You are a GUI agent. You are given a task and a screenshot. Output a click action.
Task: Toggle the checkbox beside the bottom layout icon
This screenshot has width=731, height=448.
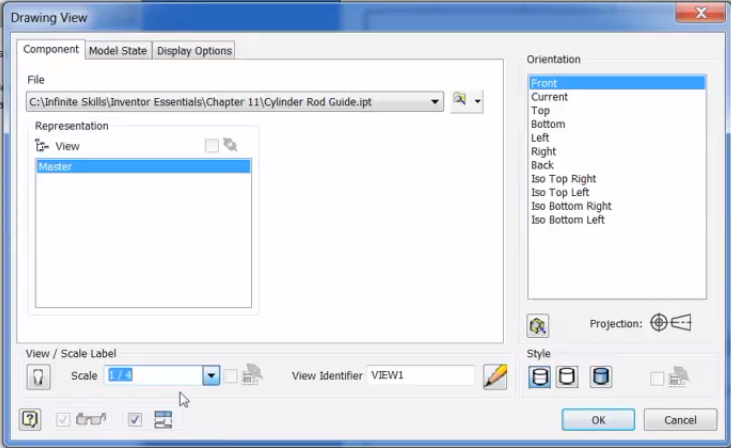pos(135,420)
